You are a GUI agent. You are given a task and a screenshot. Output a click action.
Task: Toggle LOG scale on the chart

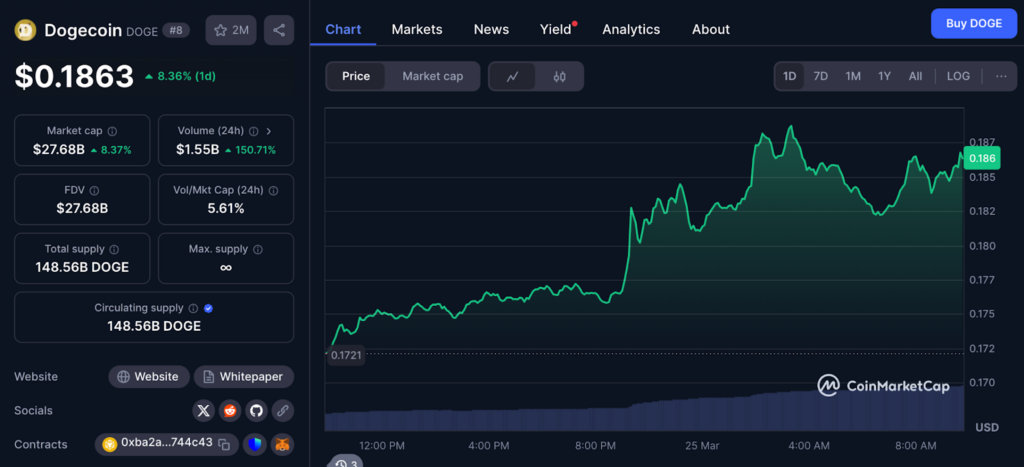[x=958, y=76]
